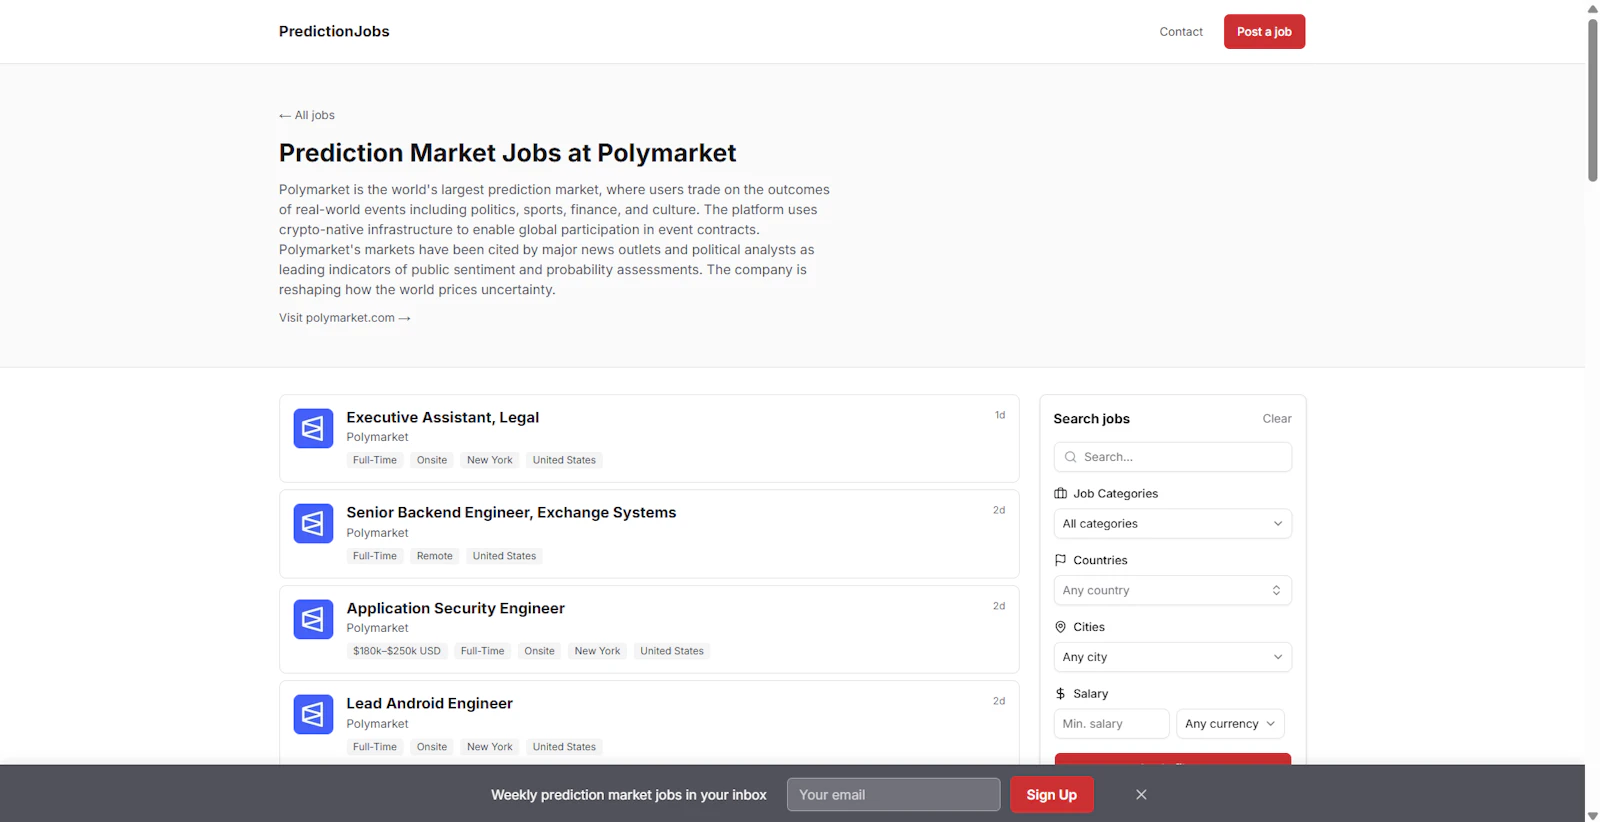Click the Polymarket logo beside Lead Android Engineer
The height and width of the screenshot is (822, 1600).
pos(313,715)
